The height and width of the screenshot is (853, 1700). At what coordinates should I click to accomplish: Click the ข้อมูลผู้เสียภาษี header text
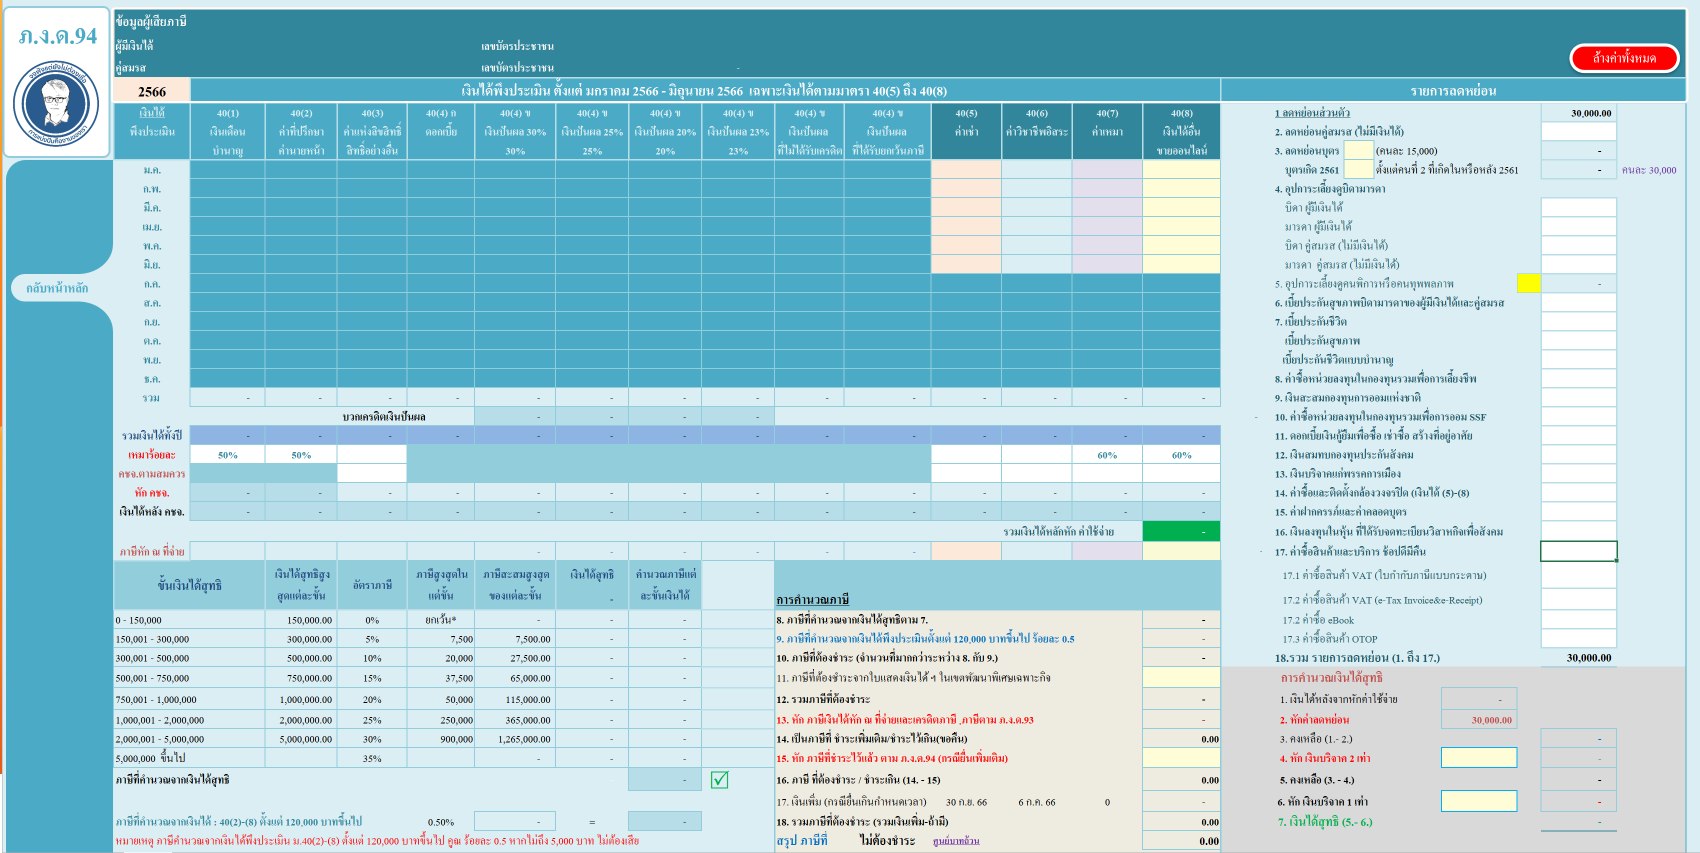coord(151,21)
